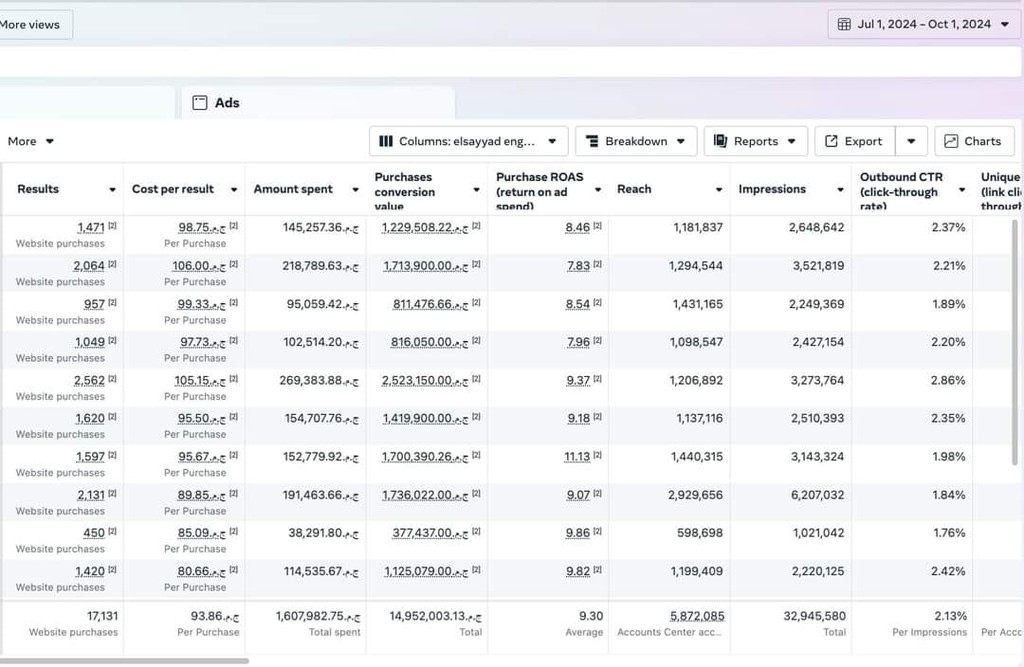Click the 5,872,085 total reach link
This screenshot has height=667, width=1024.
tap(697, 616)
